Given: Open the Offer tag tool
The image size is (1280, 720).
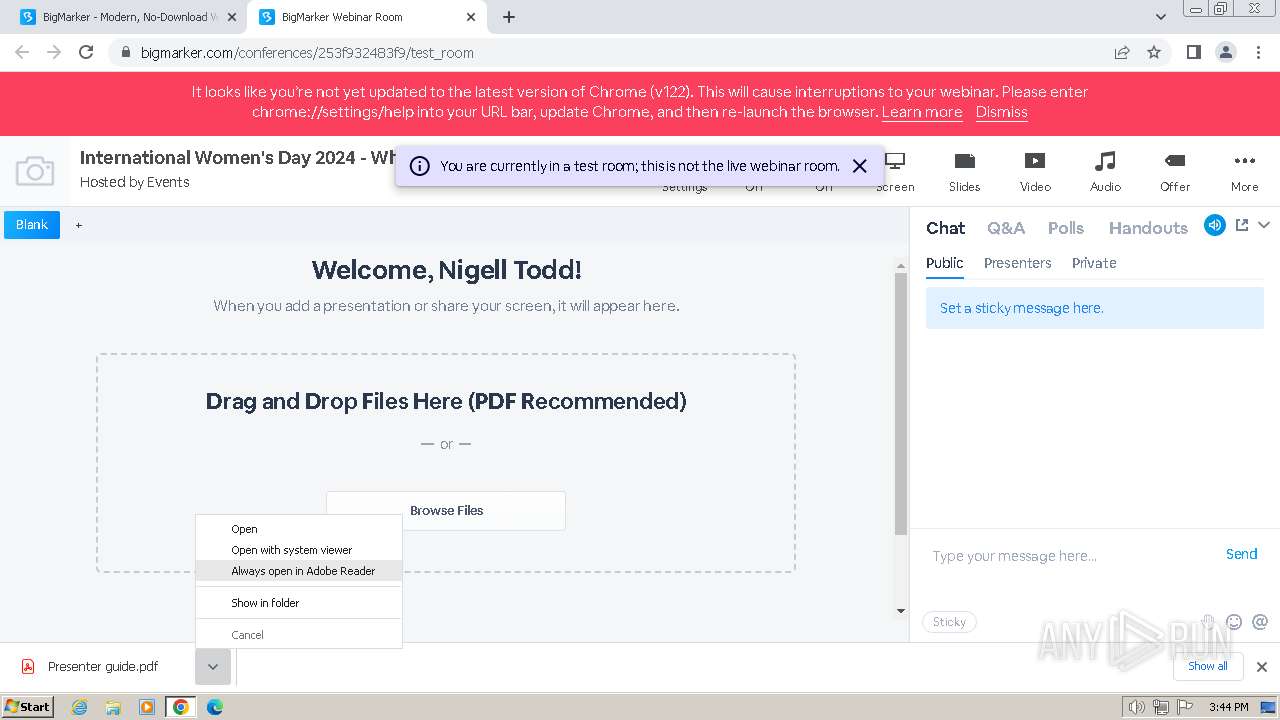Looking at the screenshot, I should [1175, 172].
